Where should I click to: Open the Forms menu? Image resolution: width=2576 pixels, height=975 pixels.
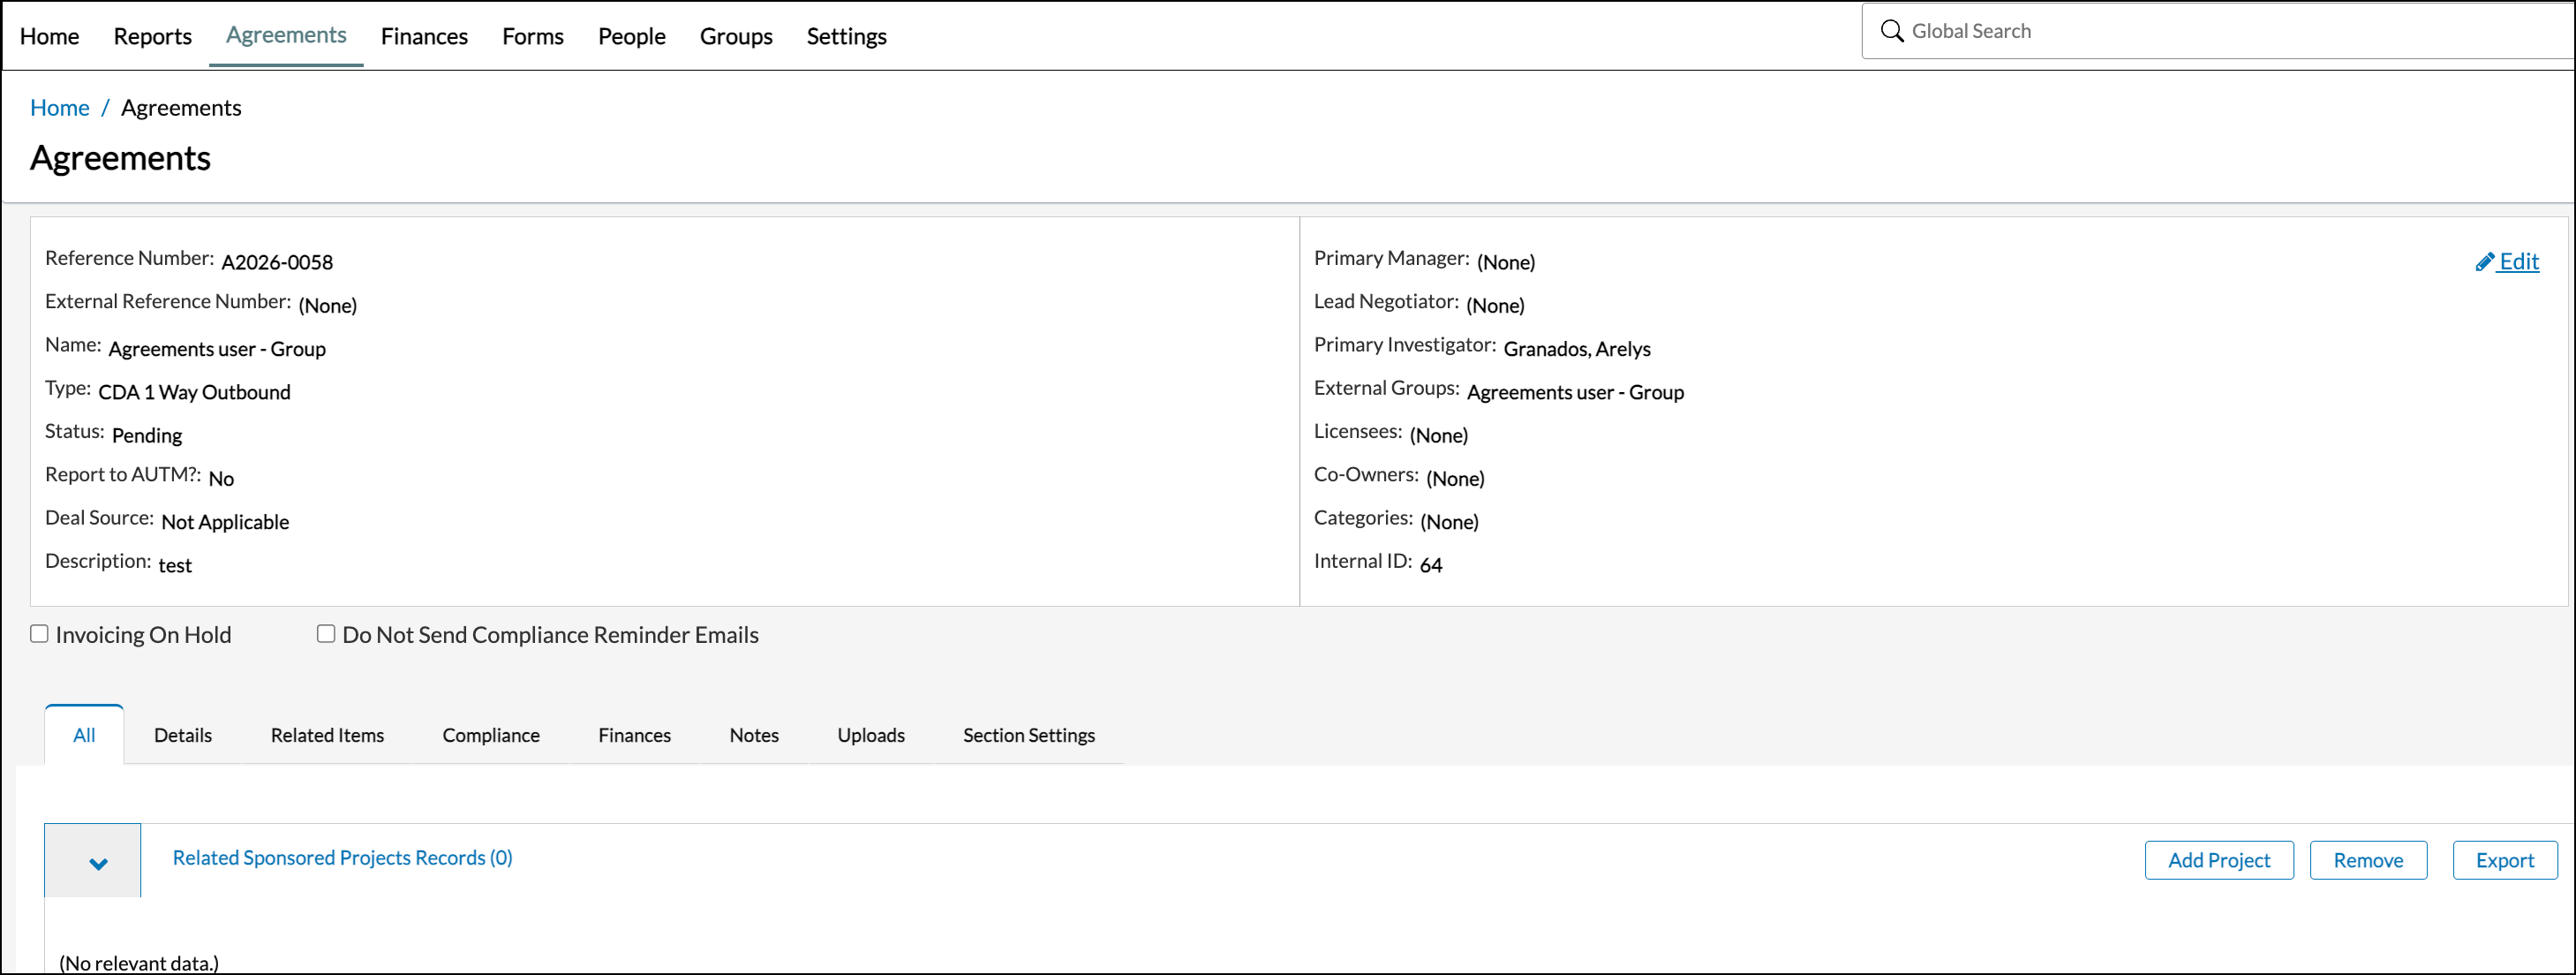point(533,36)
